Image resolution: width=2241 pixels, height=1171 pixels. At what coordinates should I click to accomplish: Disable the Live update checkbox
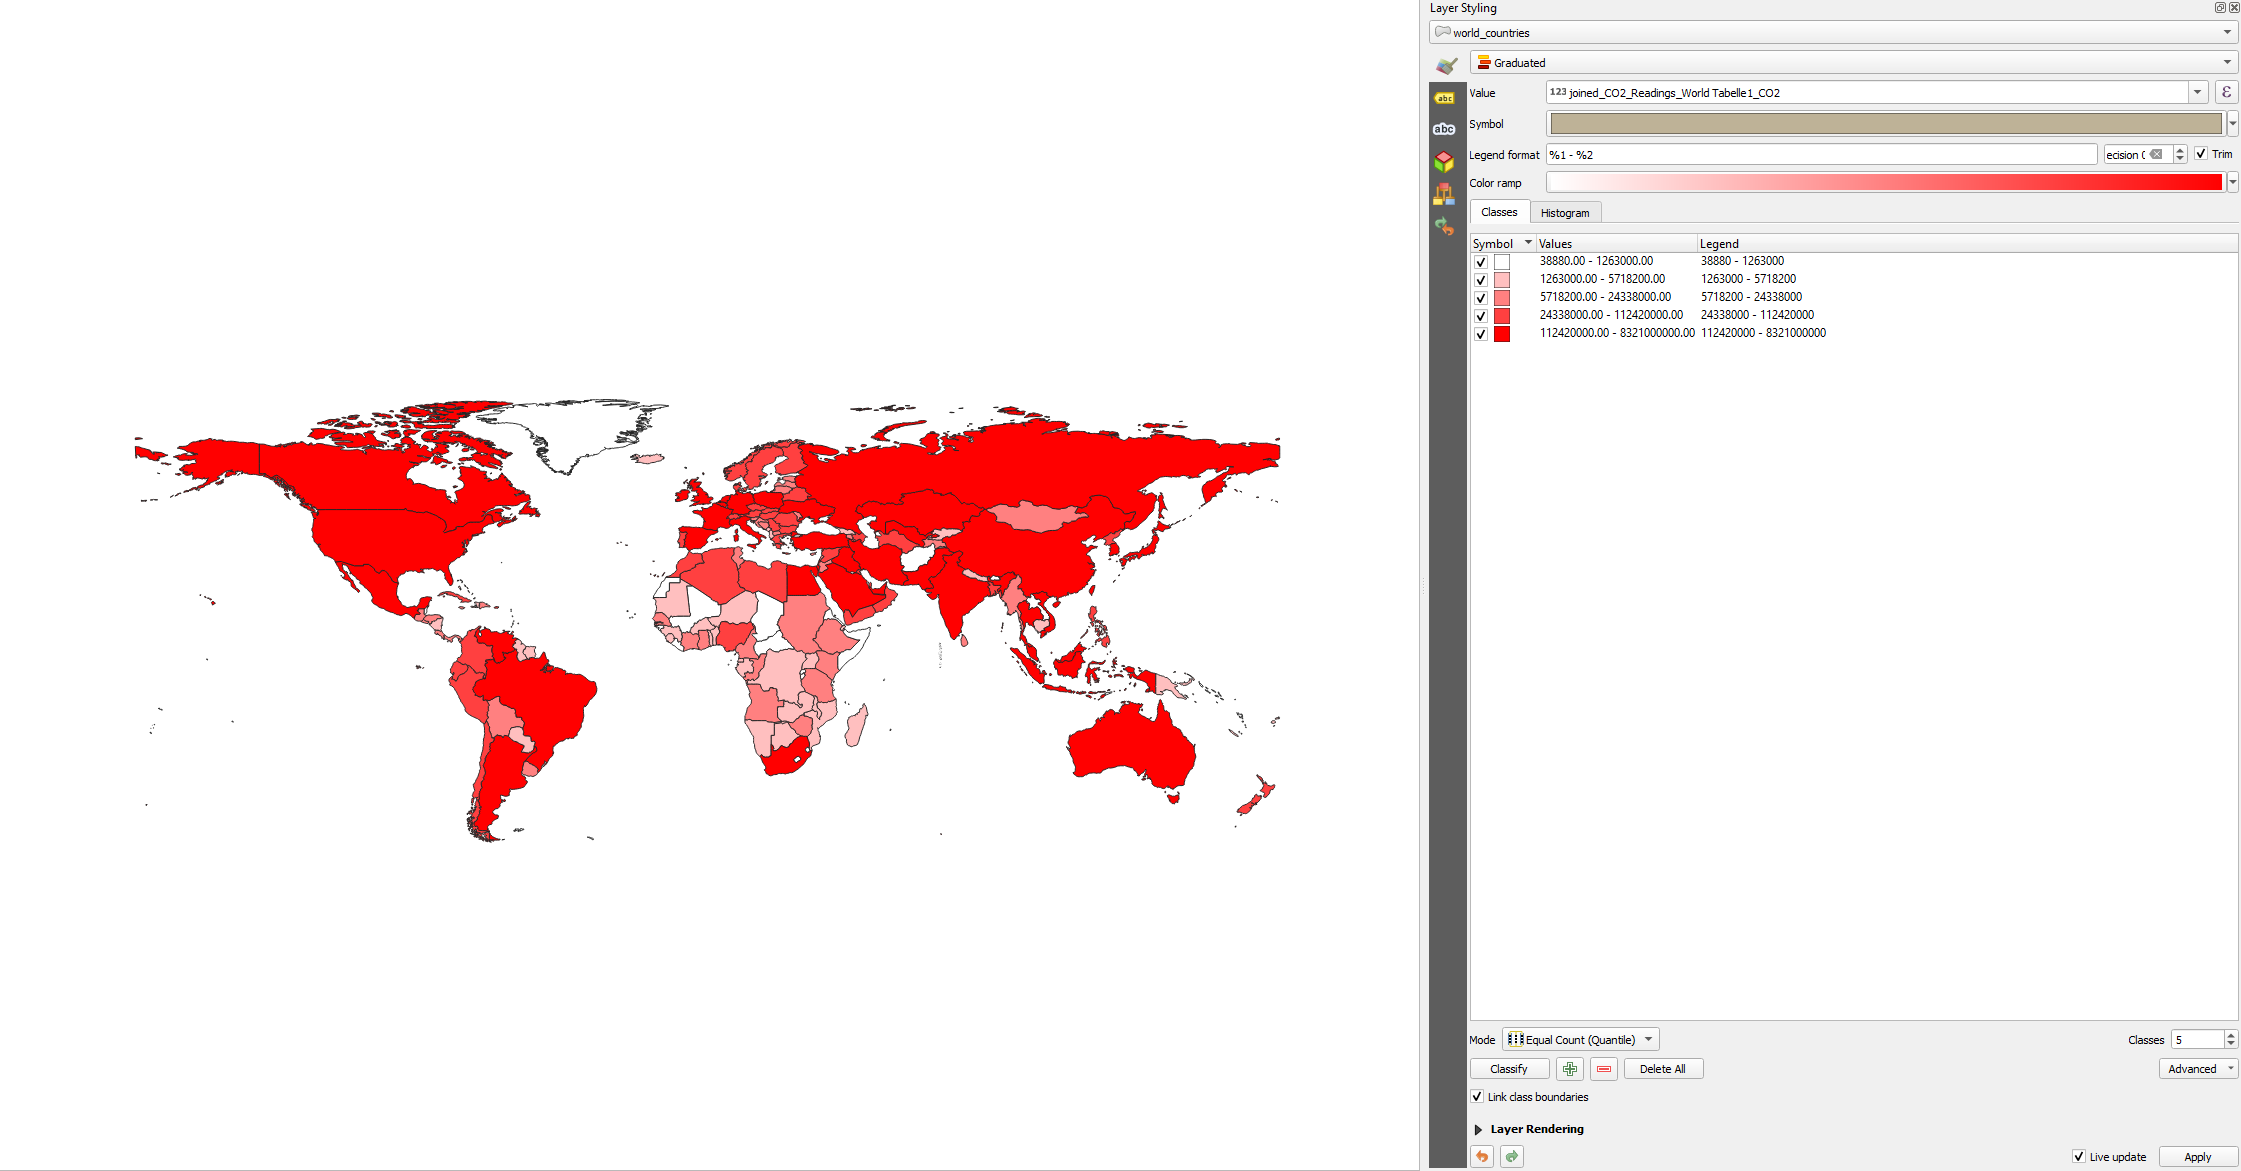click(2079, 1157)
